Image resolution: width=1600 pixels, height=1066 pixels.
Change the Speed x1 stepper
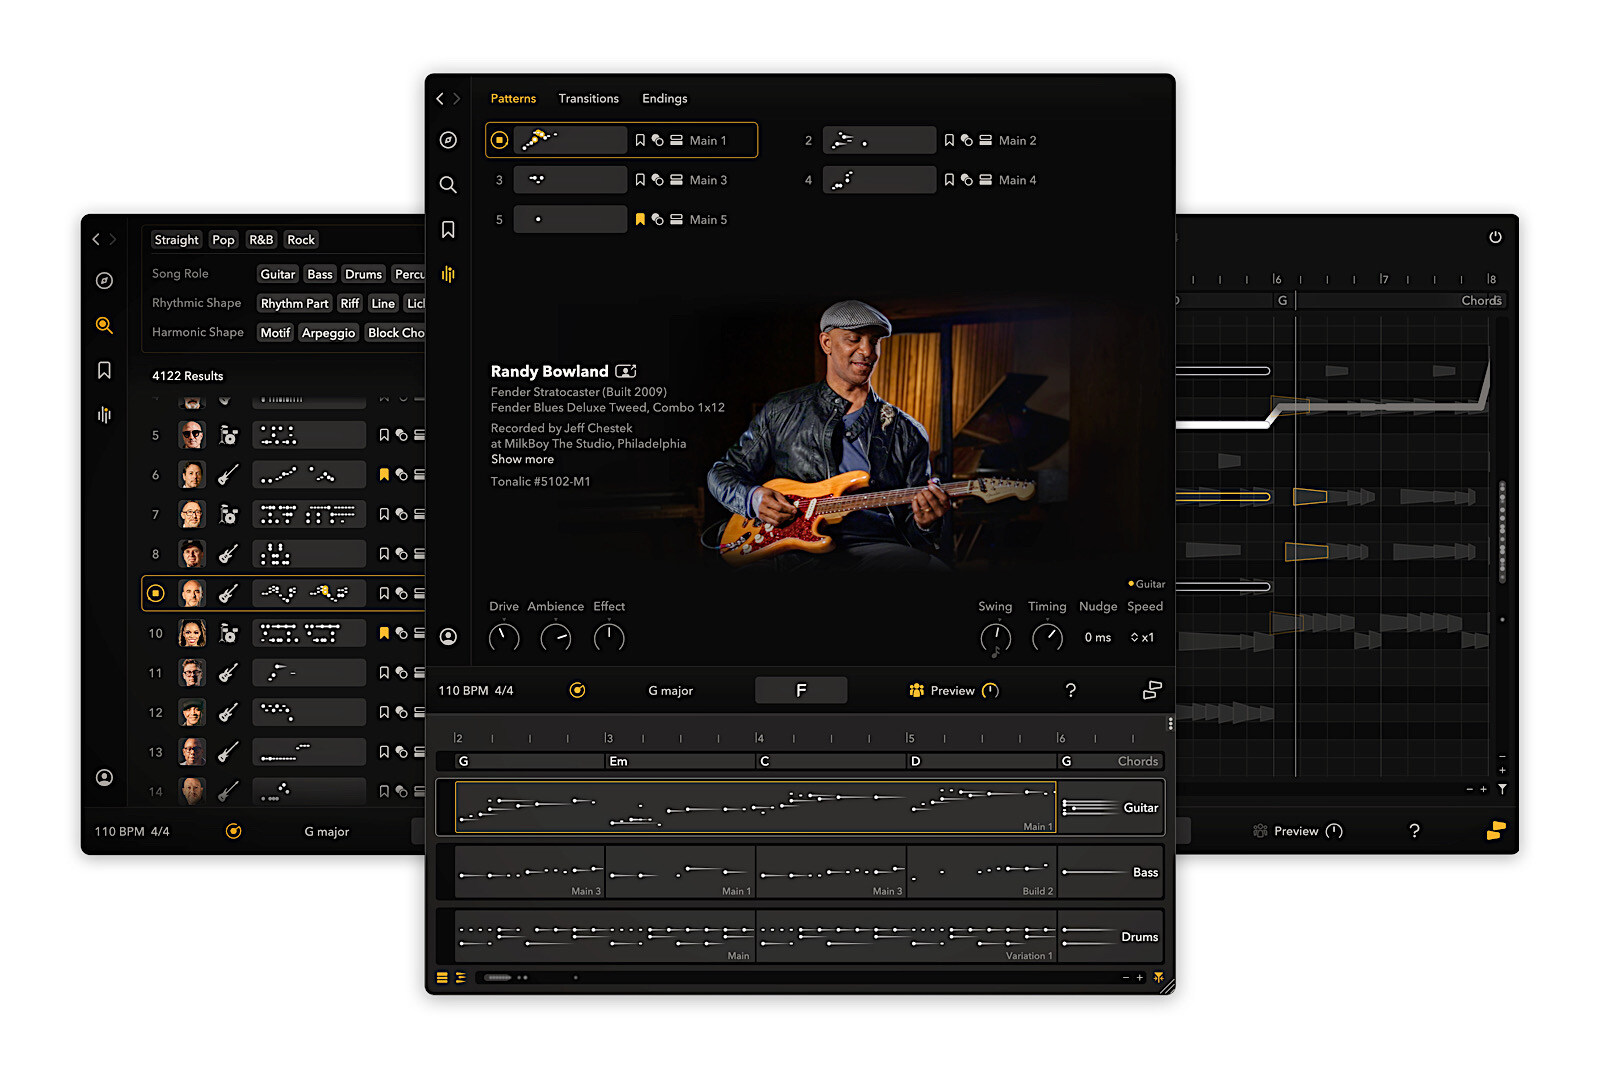[x=1142, y=637]
